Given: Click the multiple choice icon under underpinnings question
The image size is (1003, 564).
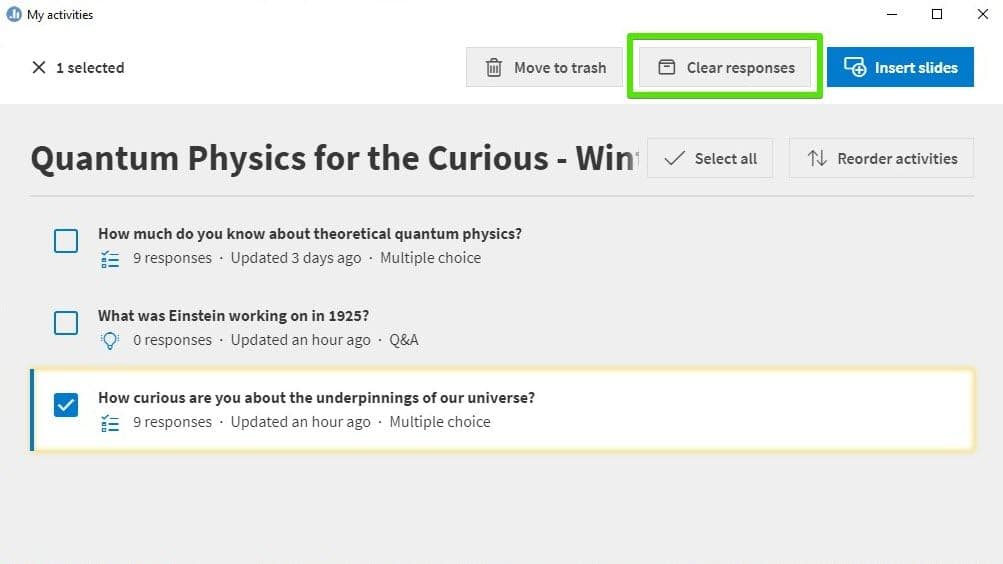Looking at the screenshot, I should [x=110, y=423].
